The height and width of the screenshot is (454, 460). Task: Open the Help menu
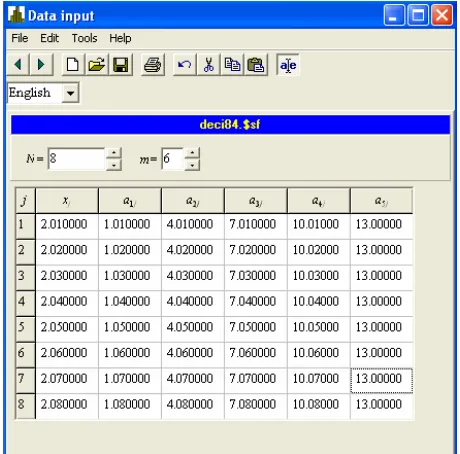click(120, 38)
